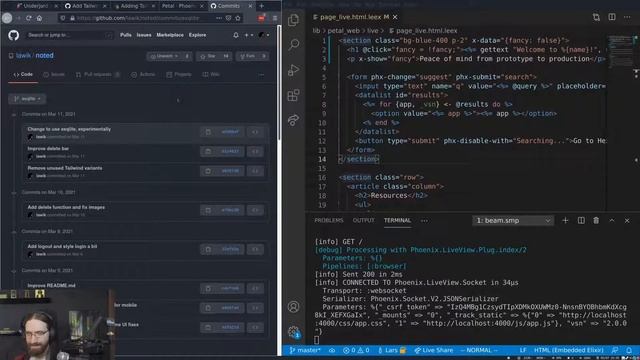Open the repo tabs overflow ellipsis on GitHub

261,75
